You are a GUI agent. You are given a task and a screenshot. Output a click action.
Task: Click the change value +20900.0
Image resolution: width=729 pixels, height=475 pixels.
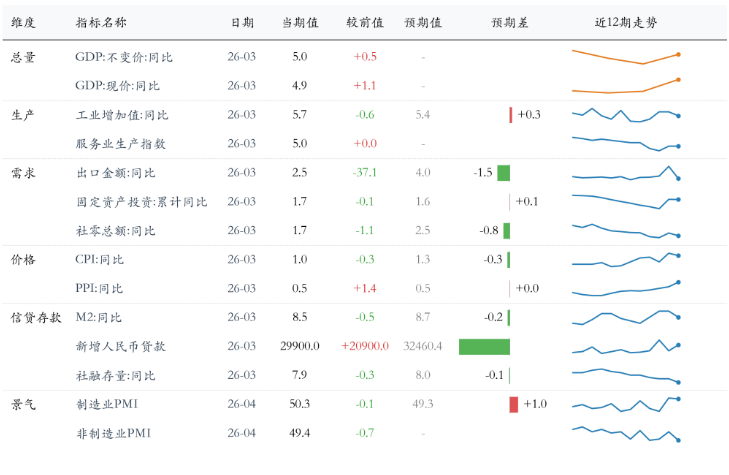click(365, 346)
